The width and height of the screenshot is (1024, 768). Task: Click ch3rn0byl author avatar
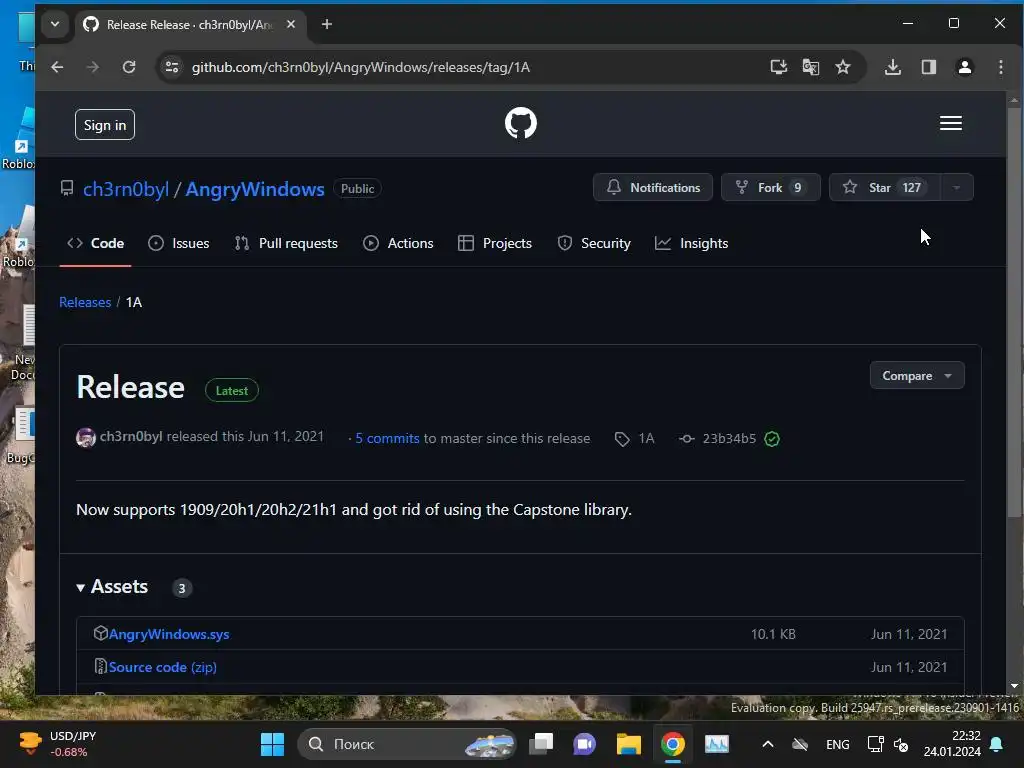point(86,437)
